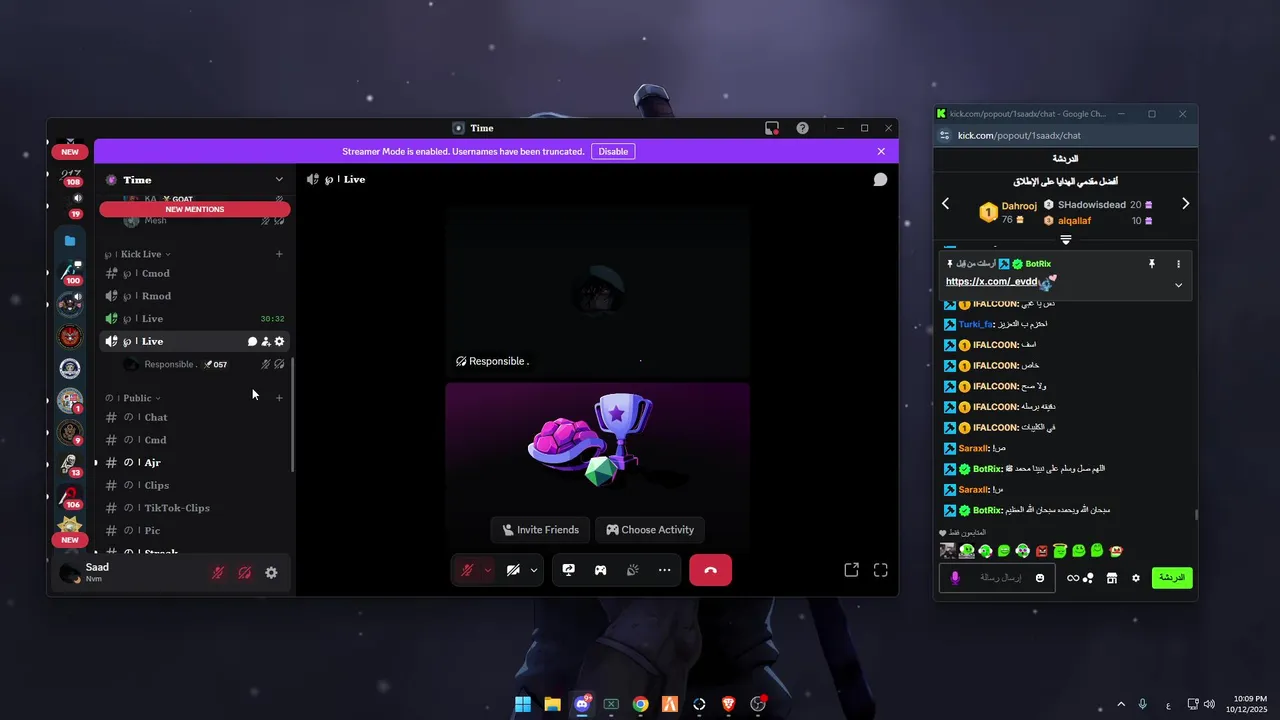Open camera options dropdown arrow
The image size is (1280, 720).
(x=534, y=570)
